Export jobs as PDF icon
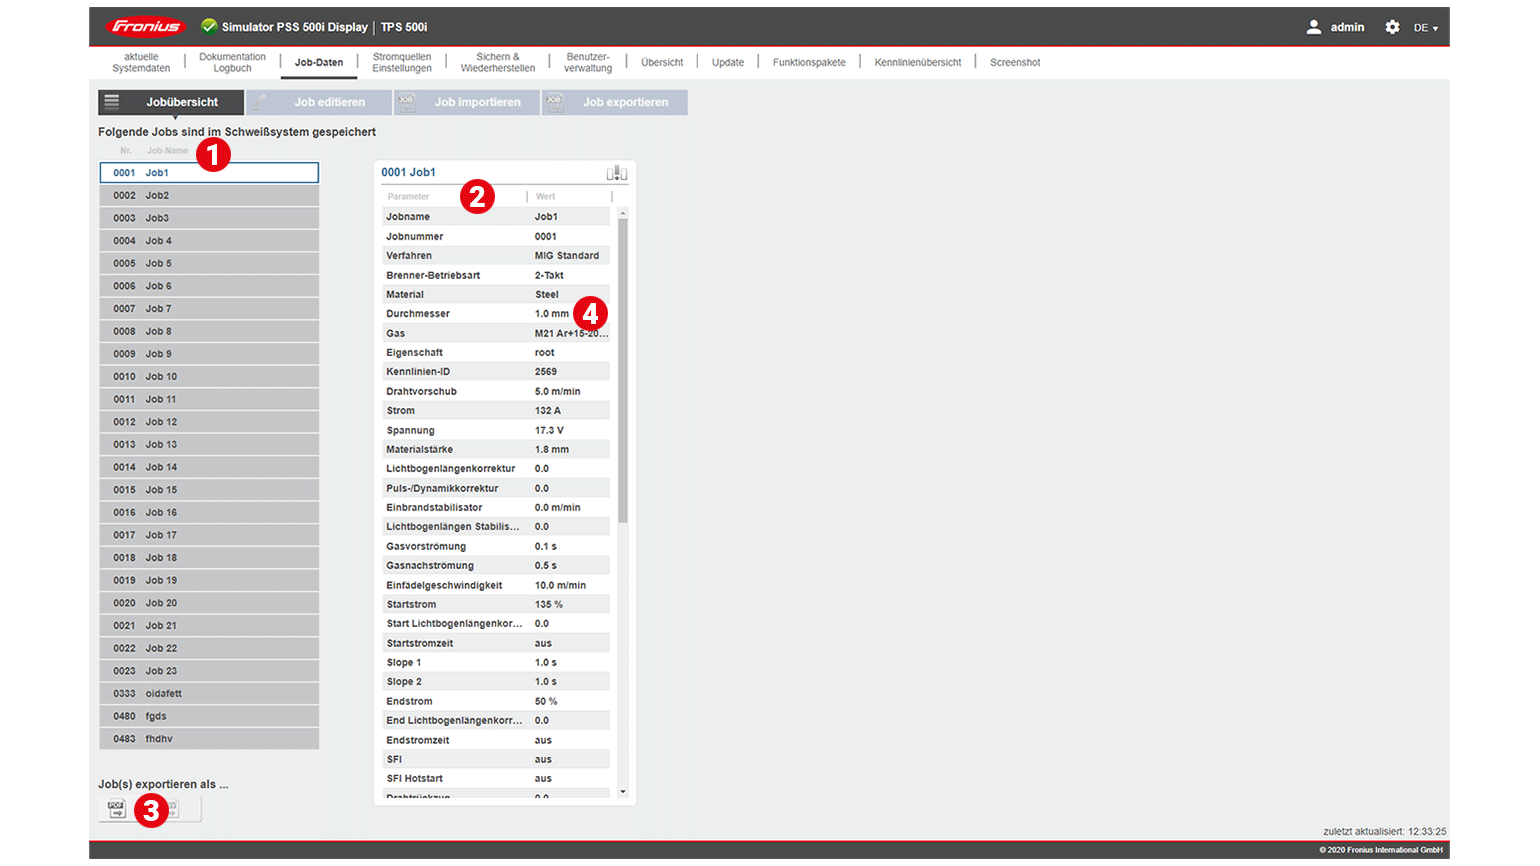Screen dimensions: 1540x866 (x=117, y=809)
